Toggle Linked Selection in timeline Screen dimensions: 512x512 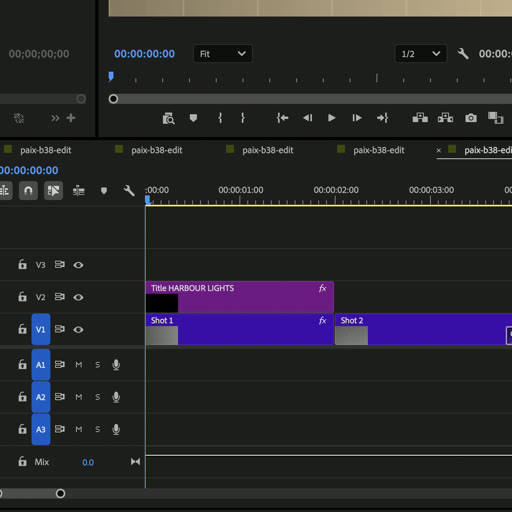coord(53,191)
